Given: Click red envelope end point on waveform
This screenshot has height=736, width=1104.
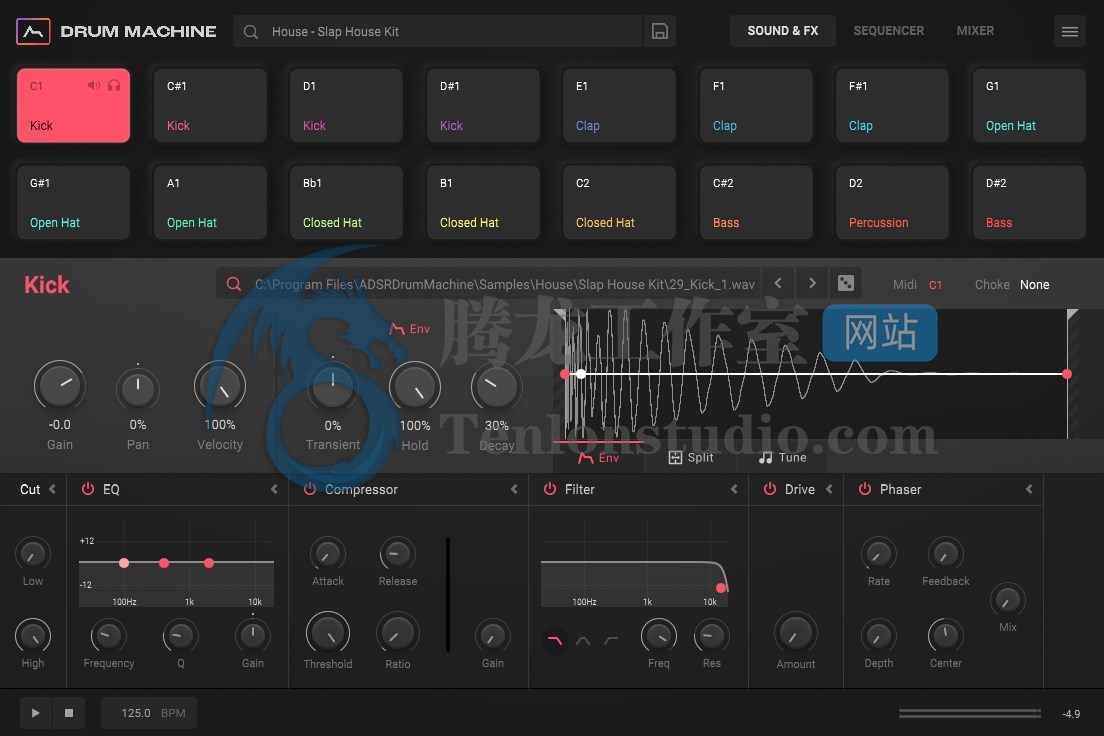Looking at the screenshot, I should coord(1067,374).
